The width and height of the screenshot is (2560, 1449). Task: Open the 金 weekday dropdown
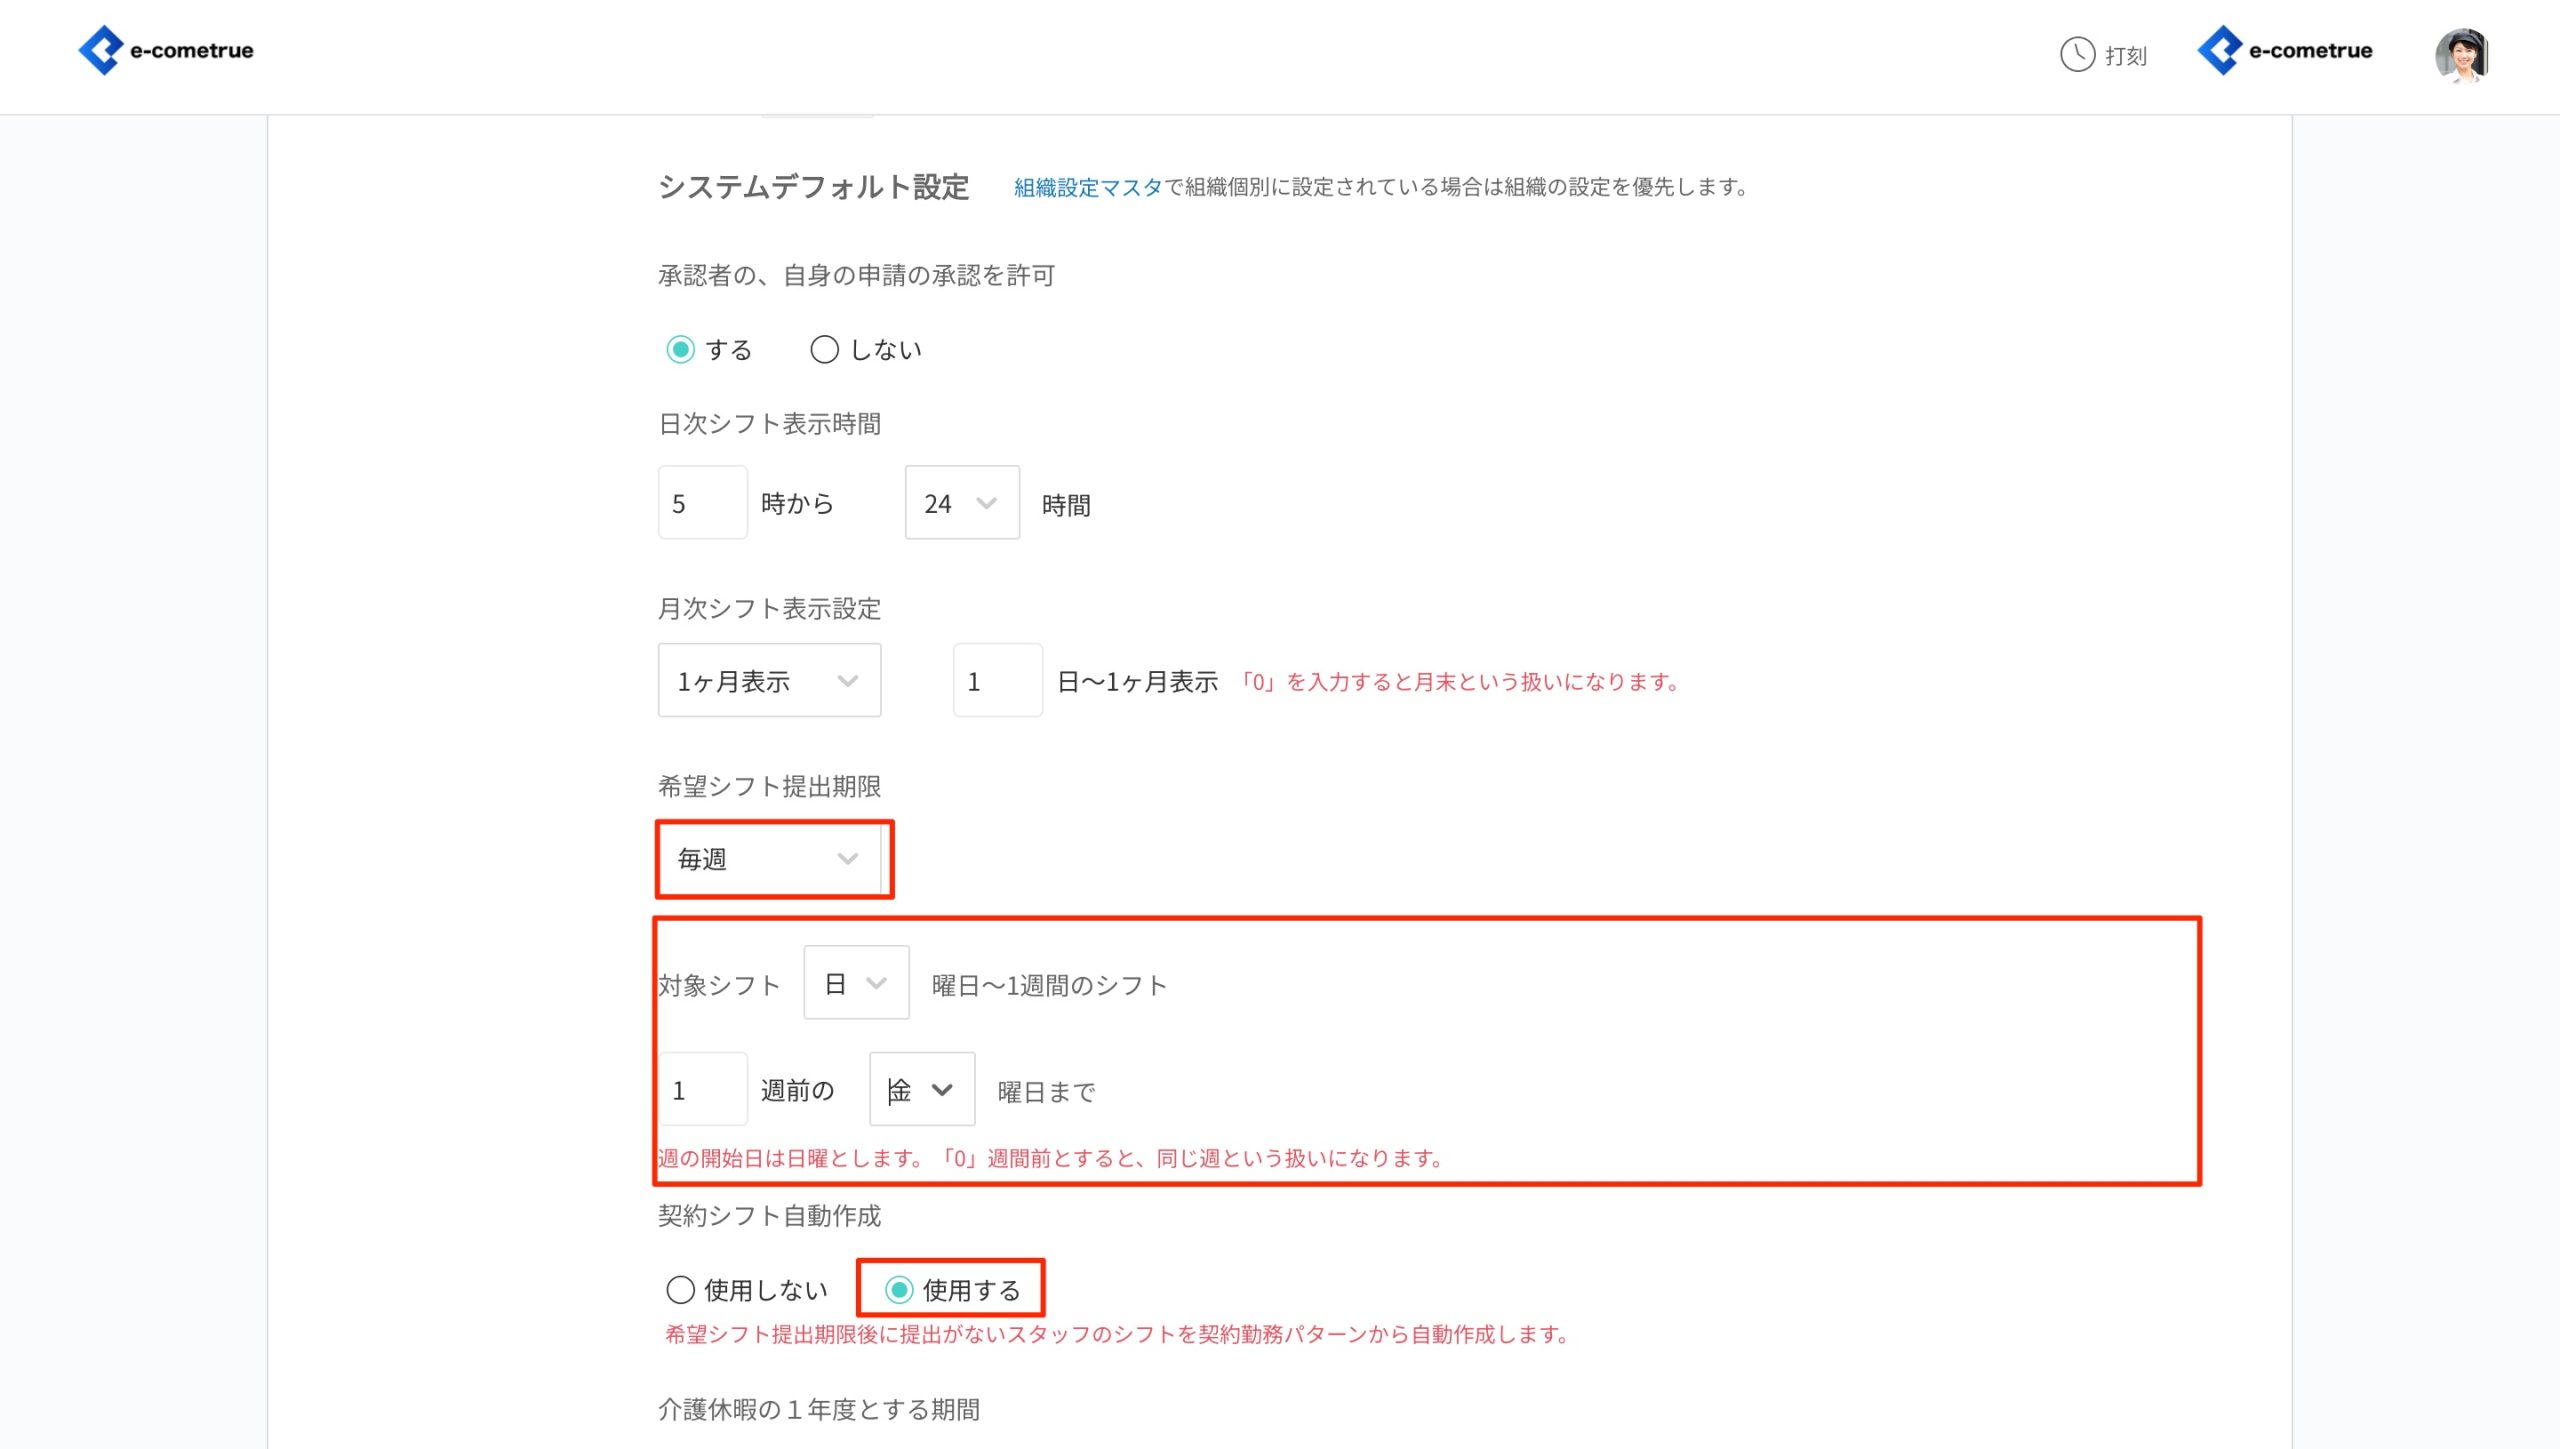click(x=920, y=1090)
